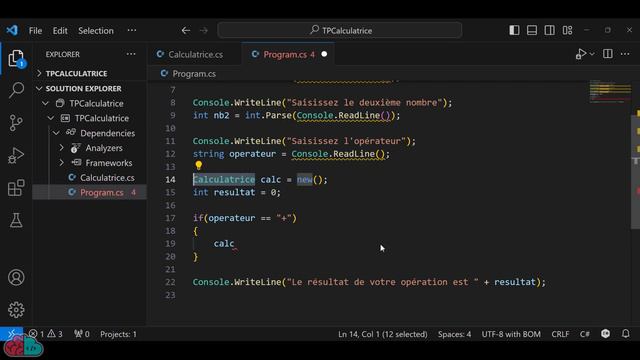Go back with the left arrow

coord(186,30)
